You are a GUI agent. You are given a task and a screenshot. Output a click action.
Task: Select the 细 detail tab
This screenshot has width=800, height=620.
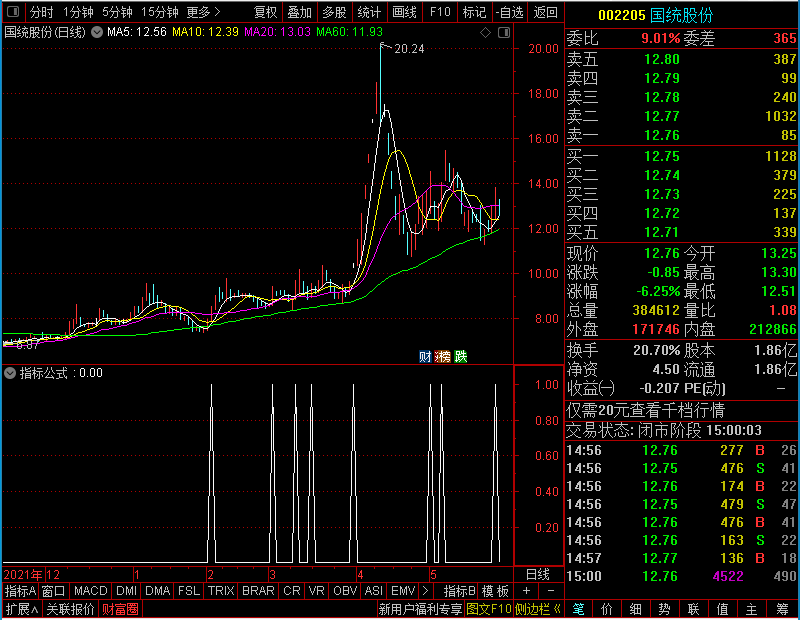point(636,609)
